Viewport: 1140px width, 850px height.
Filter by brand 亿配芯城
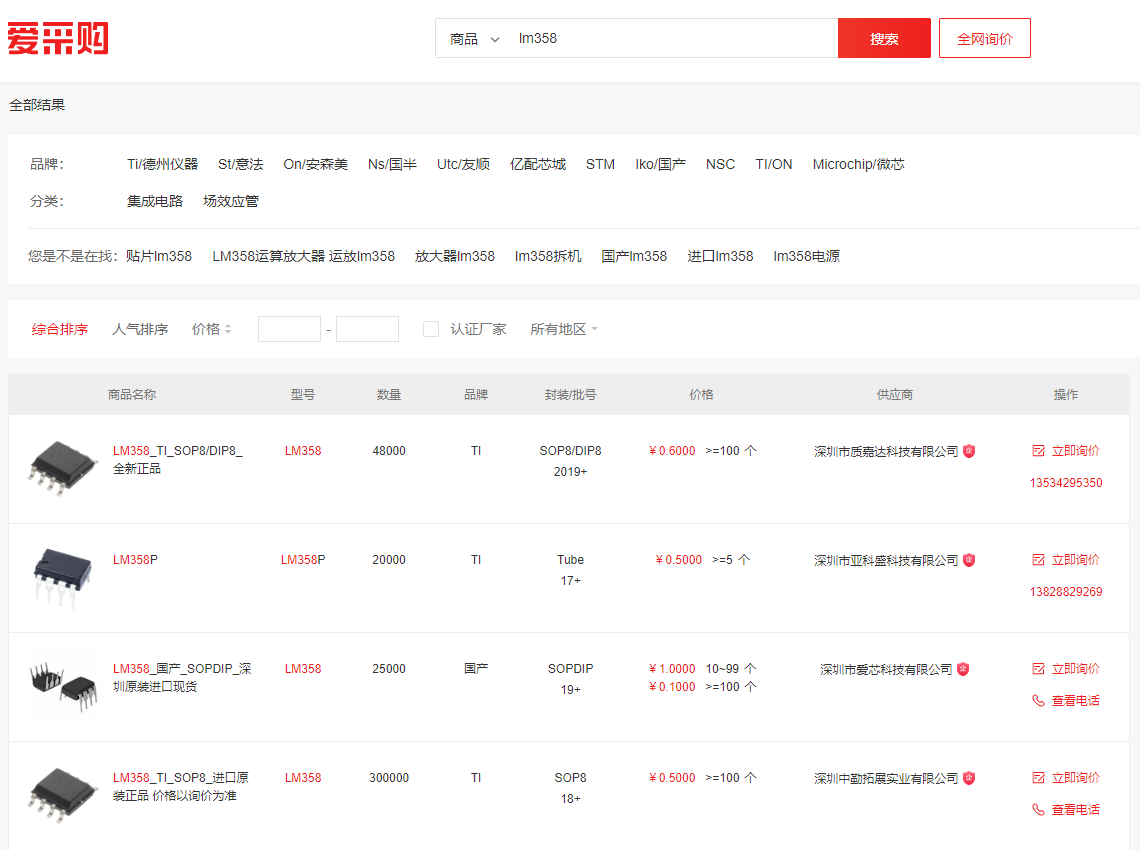pos(538,164)
